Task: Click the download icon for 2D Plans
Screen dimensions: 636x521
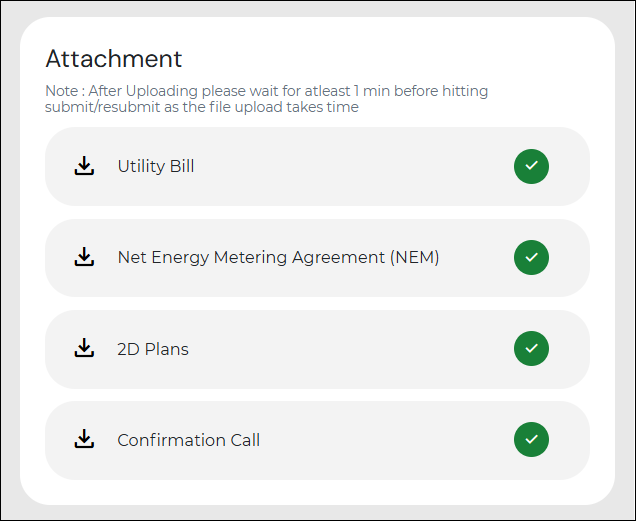Action: pyautogui.click(x=84, y=348)
